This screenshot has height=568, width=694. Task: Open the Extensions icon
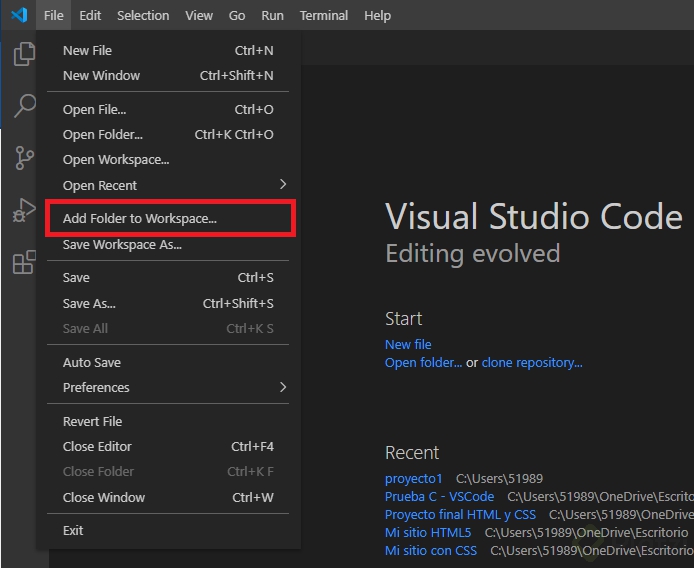click(x=24, y=263)
